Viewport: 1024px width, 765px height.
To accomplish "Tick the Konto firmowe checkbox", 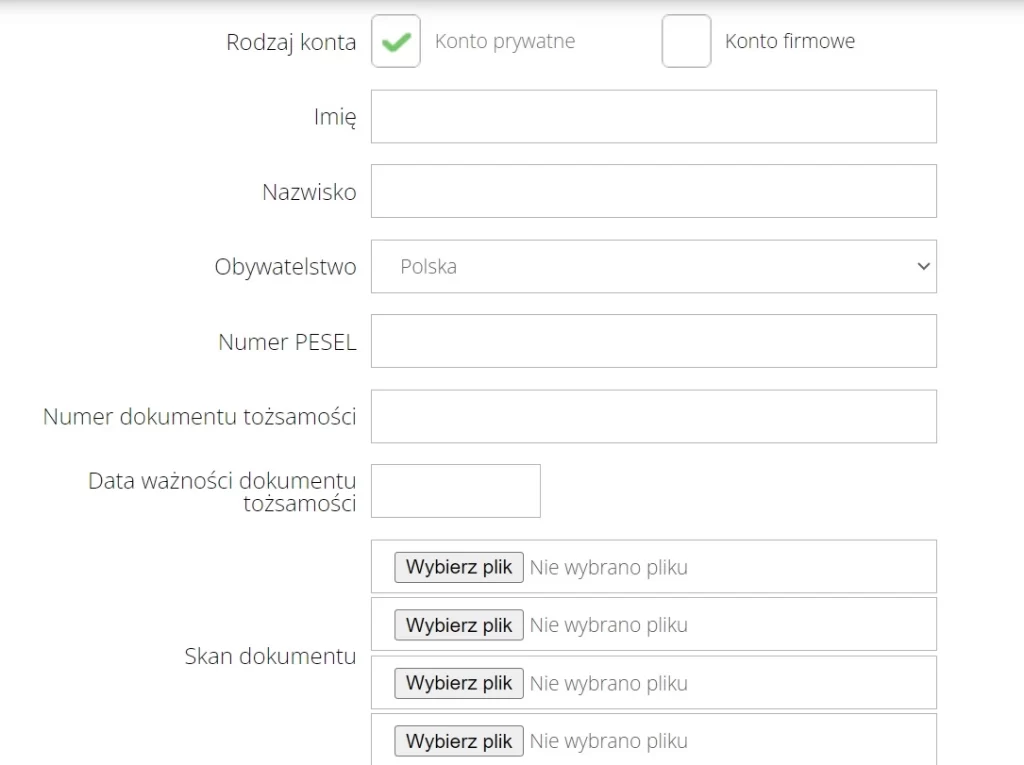I will (x=686, y=42).
